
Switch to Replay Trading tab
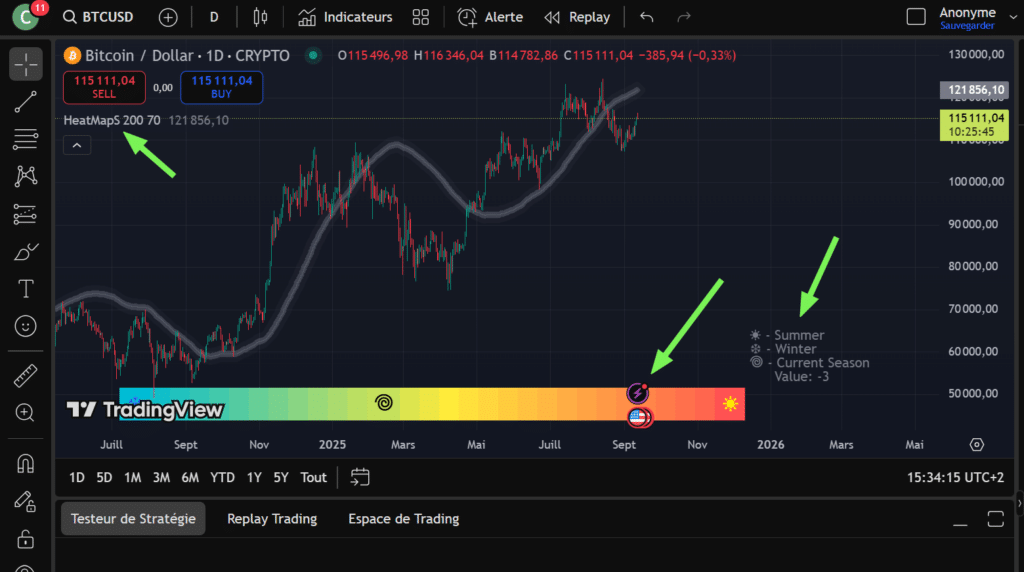tap(272, 518)
